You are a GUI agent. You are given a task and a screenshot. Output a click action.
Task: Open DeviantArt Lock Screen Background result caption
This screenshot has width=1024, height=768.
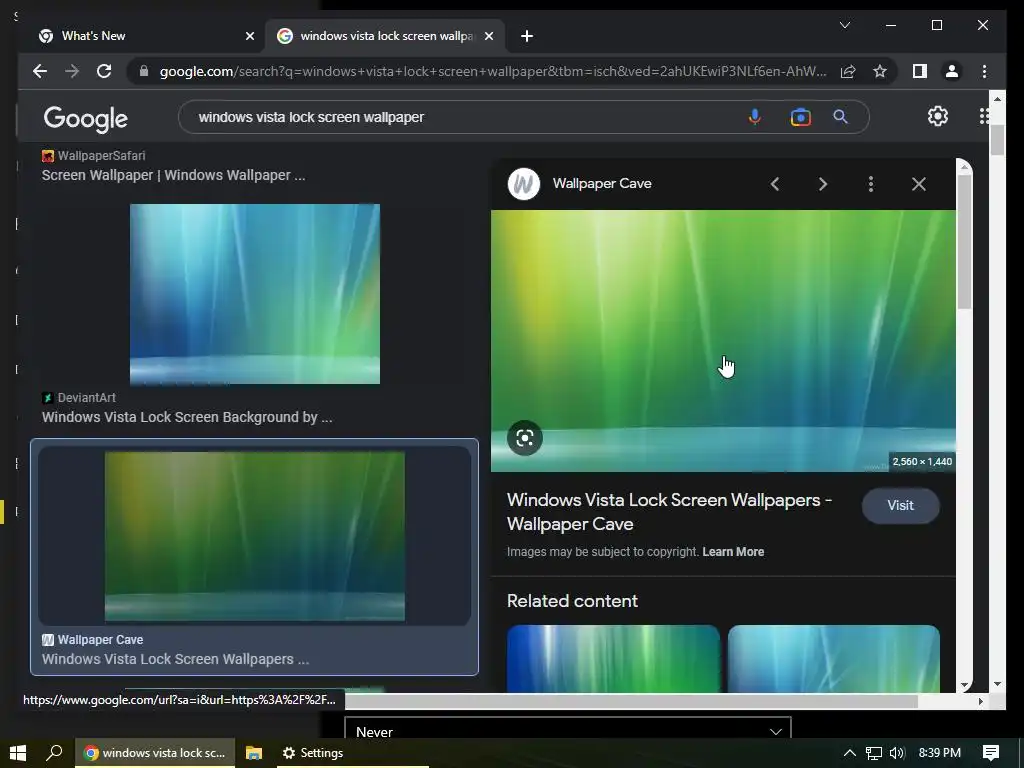point(187,417)
